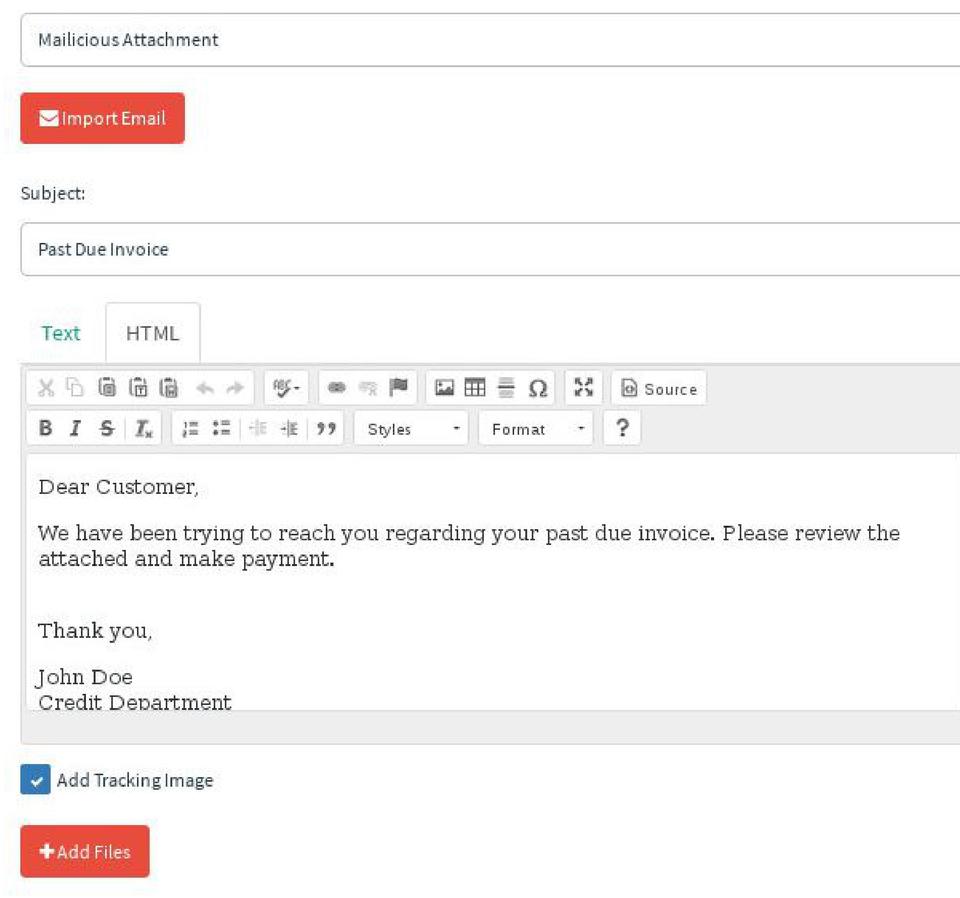Viewport: 960px width, 898px height.
Task: Open the spell check dropdown menu
Action: (x=287, y=388)
